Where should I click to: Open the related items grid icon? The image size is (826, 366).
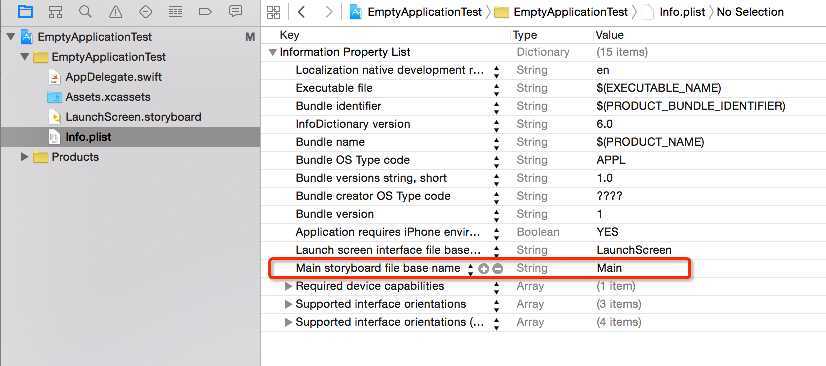pyautogui.click(x=273, y=12)
